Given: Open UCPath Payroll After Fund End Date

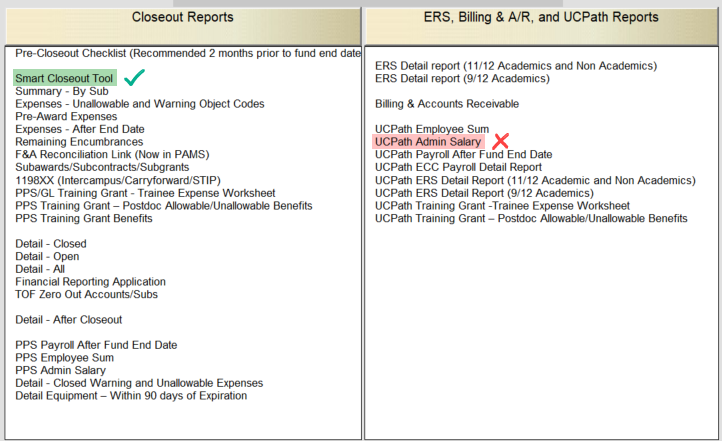Looking at the screenshot, I should pos(463,155).
